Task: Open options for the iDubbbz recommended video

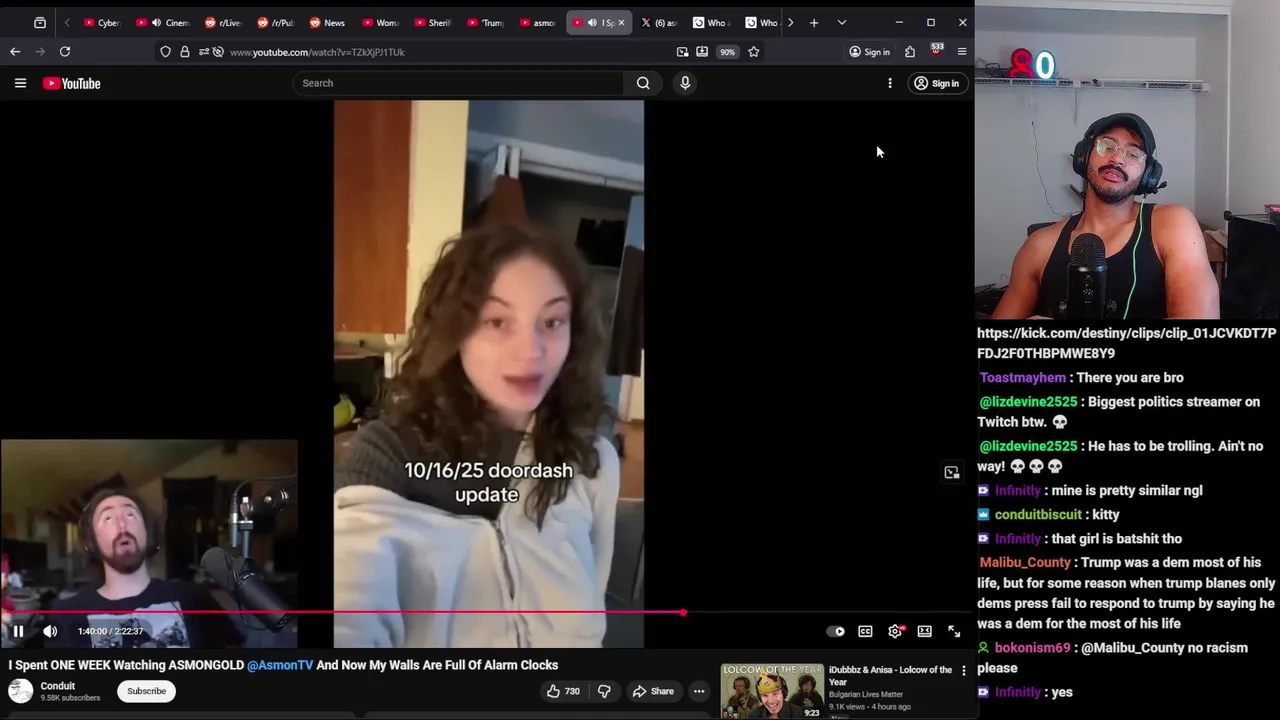Action: click(964, 671)
